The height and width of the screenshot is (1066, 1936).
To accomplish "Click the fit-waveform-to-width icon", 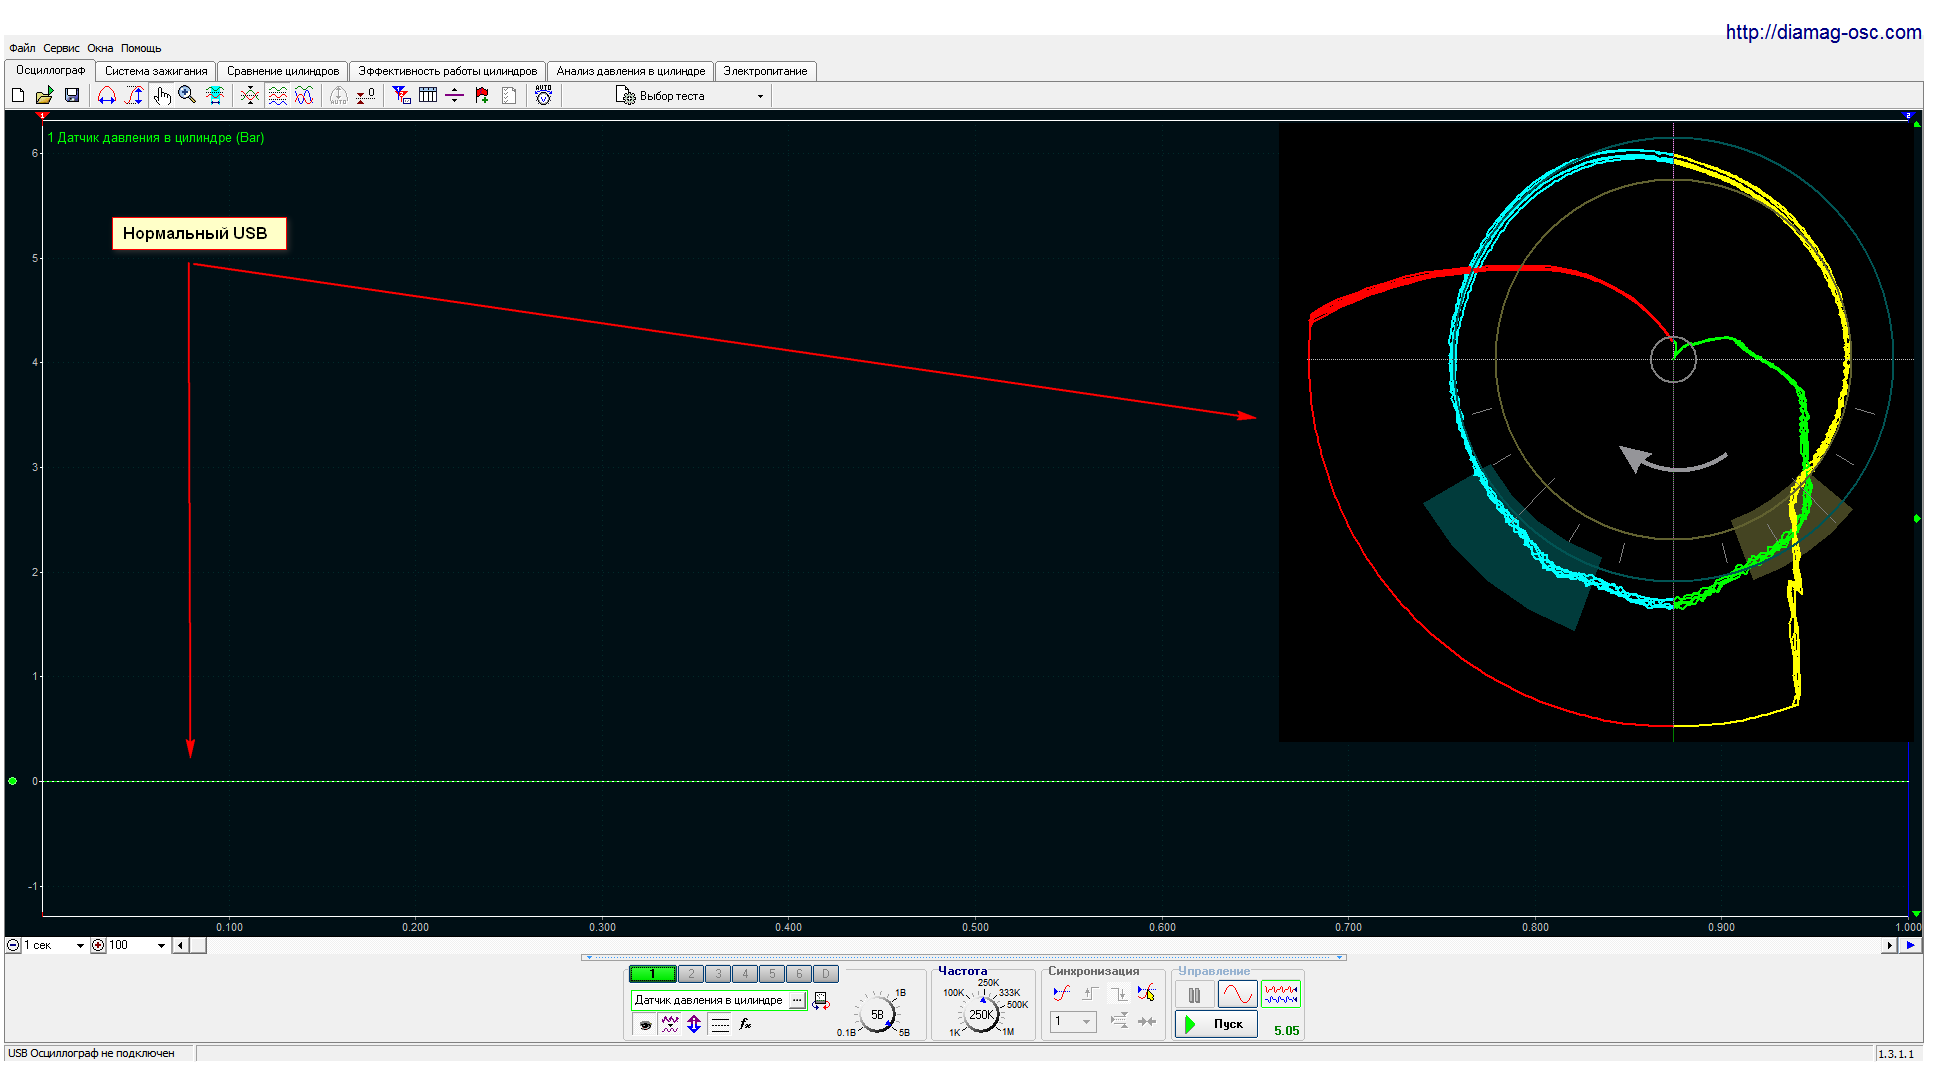I will point(214,96).
